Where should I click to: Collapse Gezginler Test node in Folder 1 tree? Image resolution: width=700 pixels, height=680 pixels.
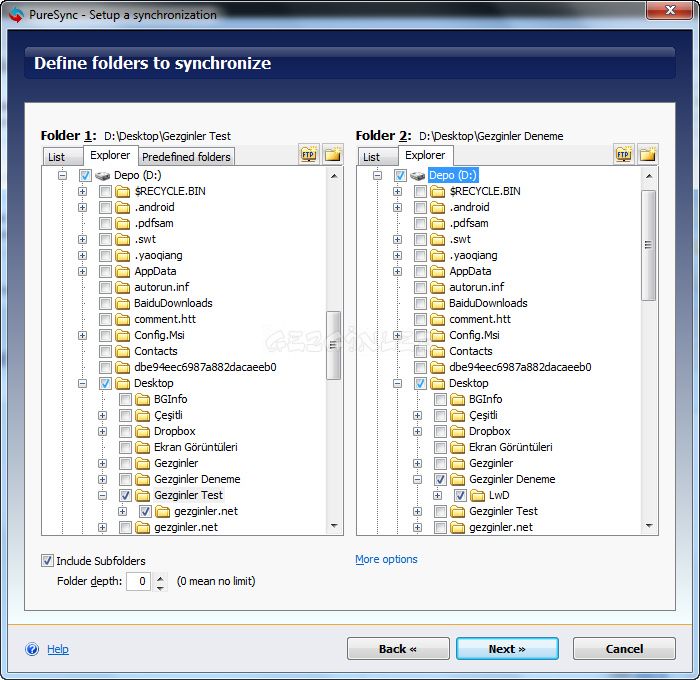coord(103,495)
